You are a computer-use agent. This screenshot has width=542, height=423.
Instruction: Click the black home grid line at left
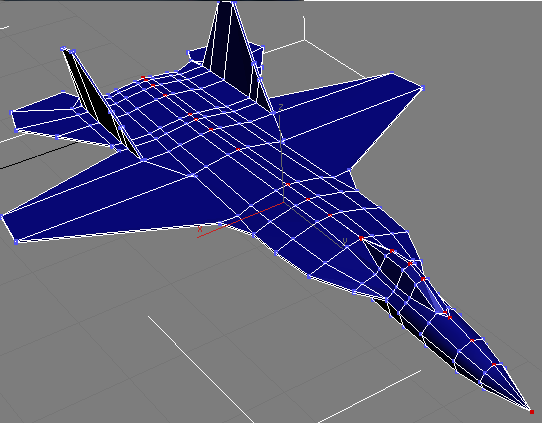[x=37, y=156]
